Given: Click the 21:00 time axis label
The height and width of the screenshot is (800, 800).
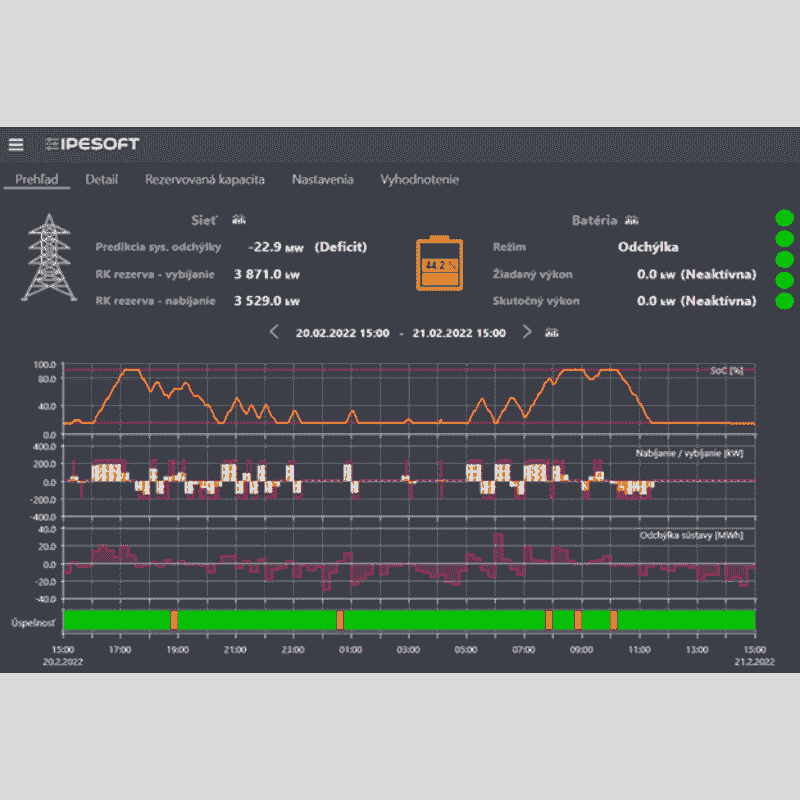Looking at the screenshot, I should coord(235,650).
